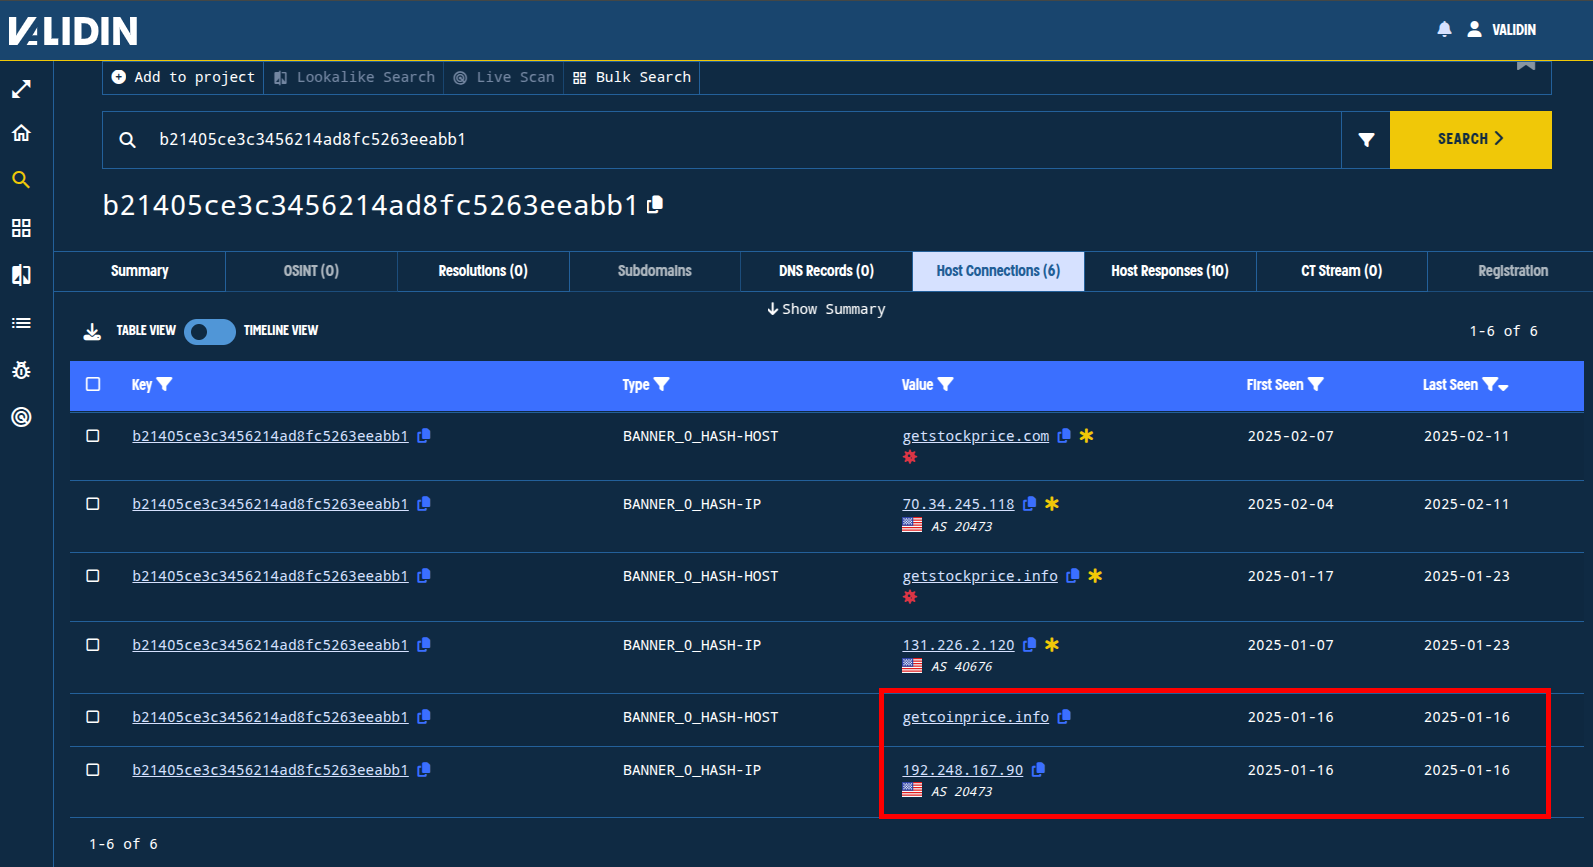Viewport: 1593px width, 867px height.
Task: Check the getcoinprice.info row checkbox
Action: click(93, 717)
